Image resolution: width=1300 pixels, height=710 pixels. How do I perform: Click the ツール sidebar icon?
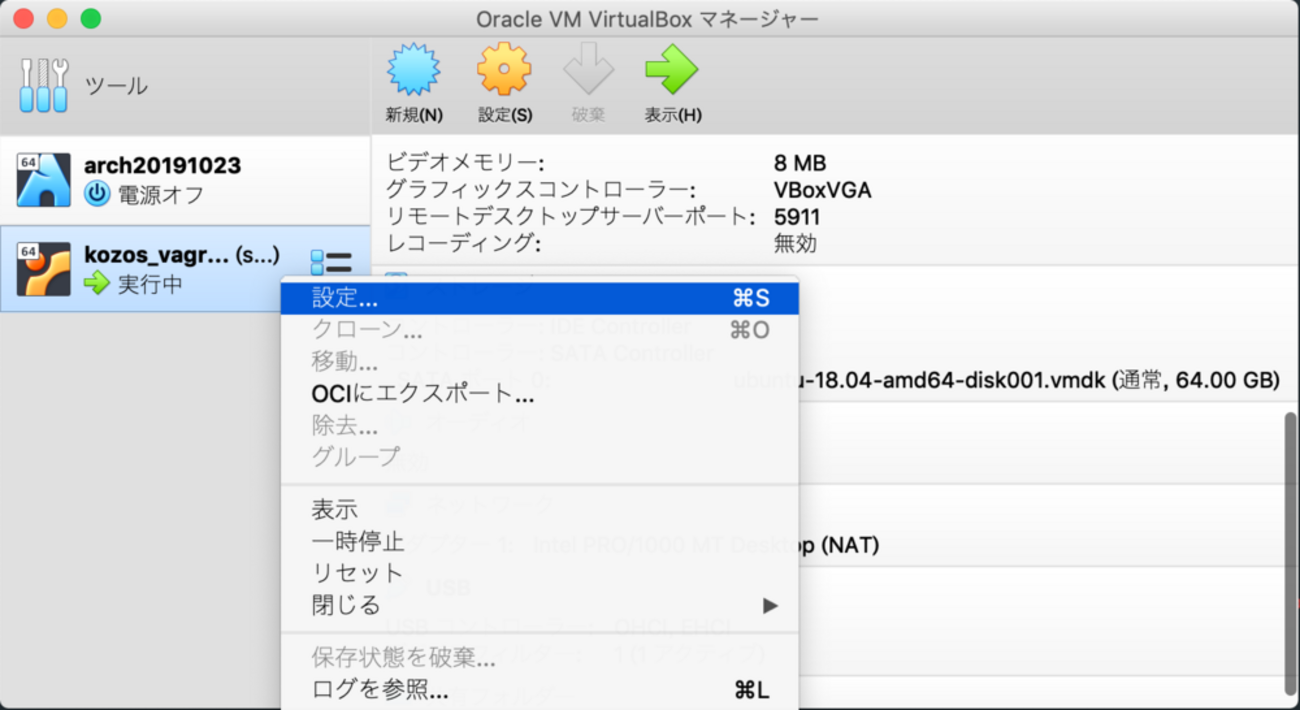[x=44, y=85]
